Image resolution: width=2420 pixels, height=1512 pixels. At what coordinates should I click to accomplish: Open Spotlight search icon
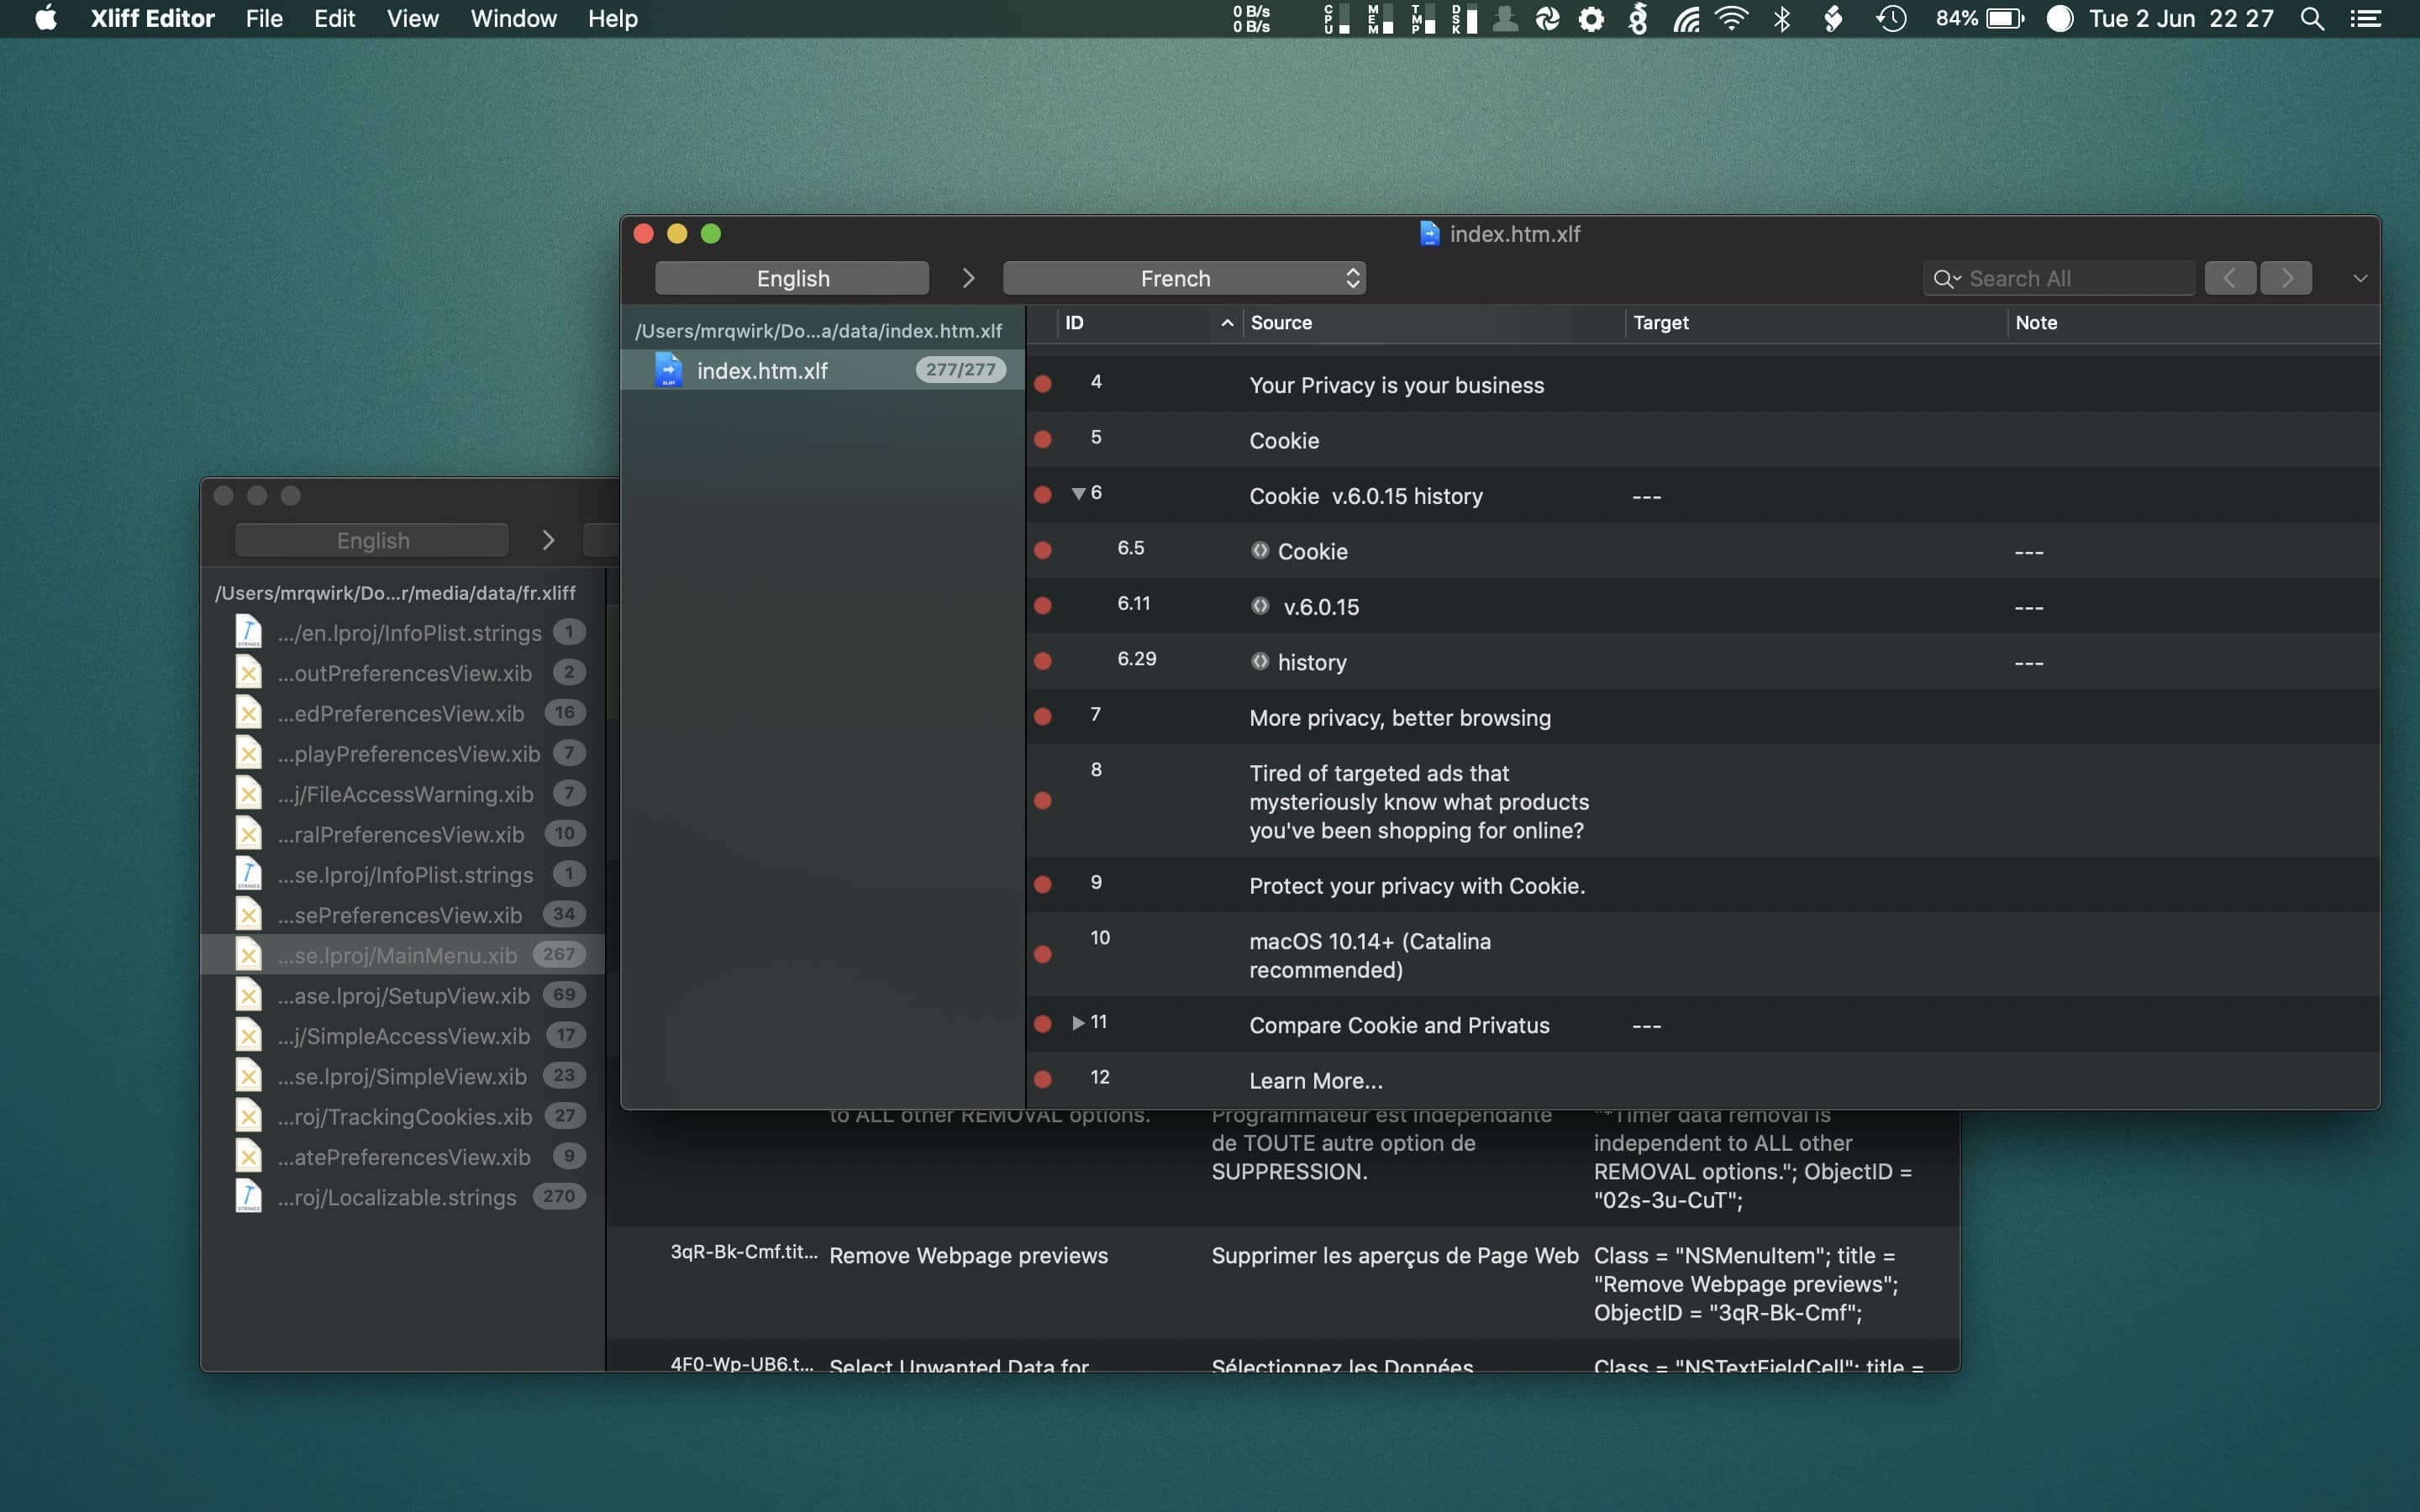(x=2311, y=18)
